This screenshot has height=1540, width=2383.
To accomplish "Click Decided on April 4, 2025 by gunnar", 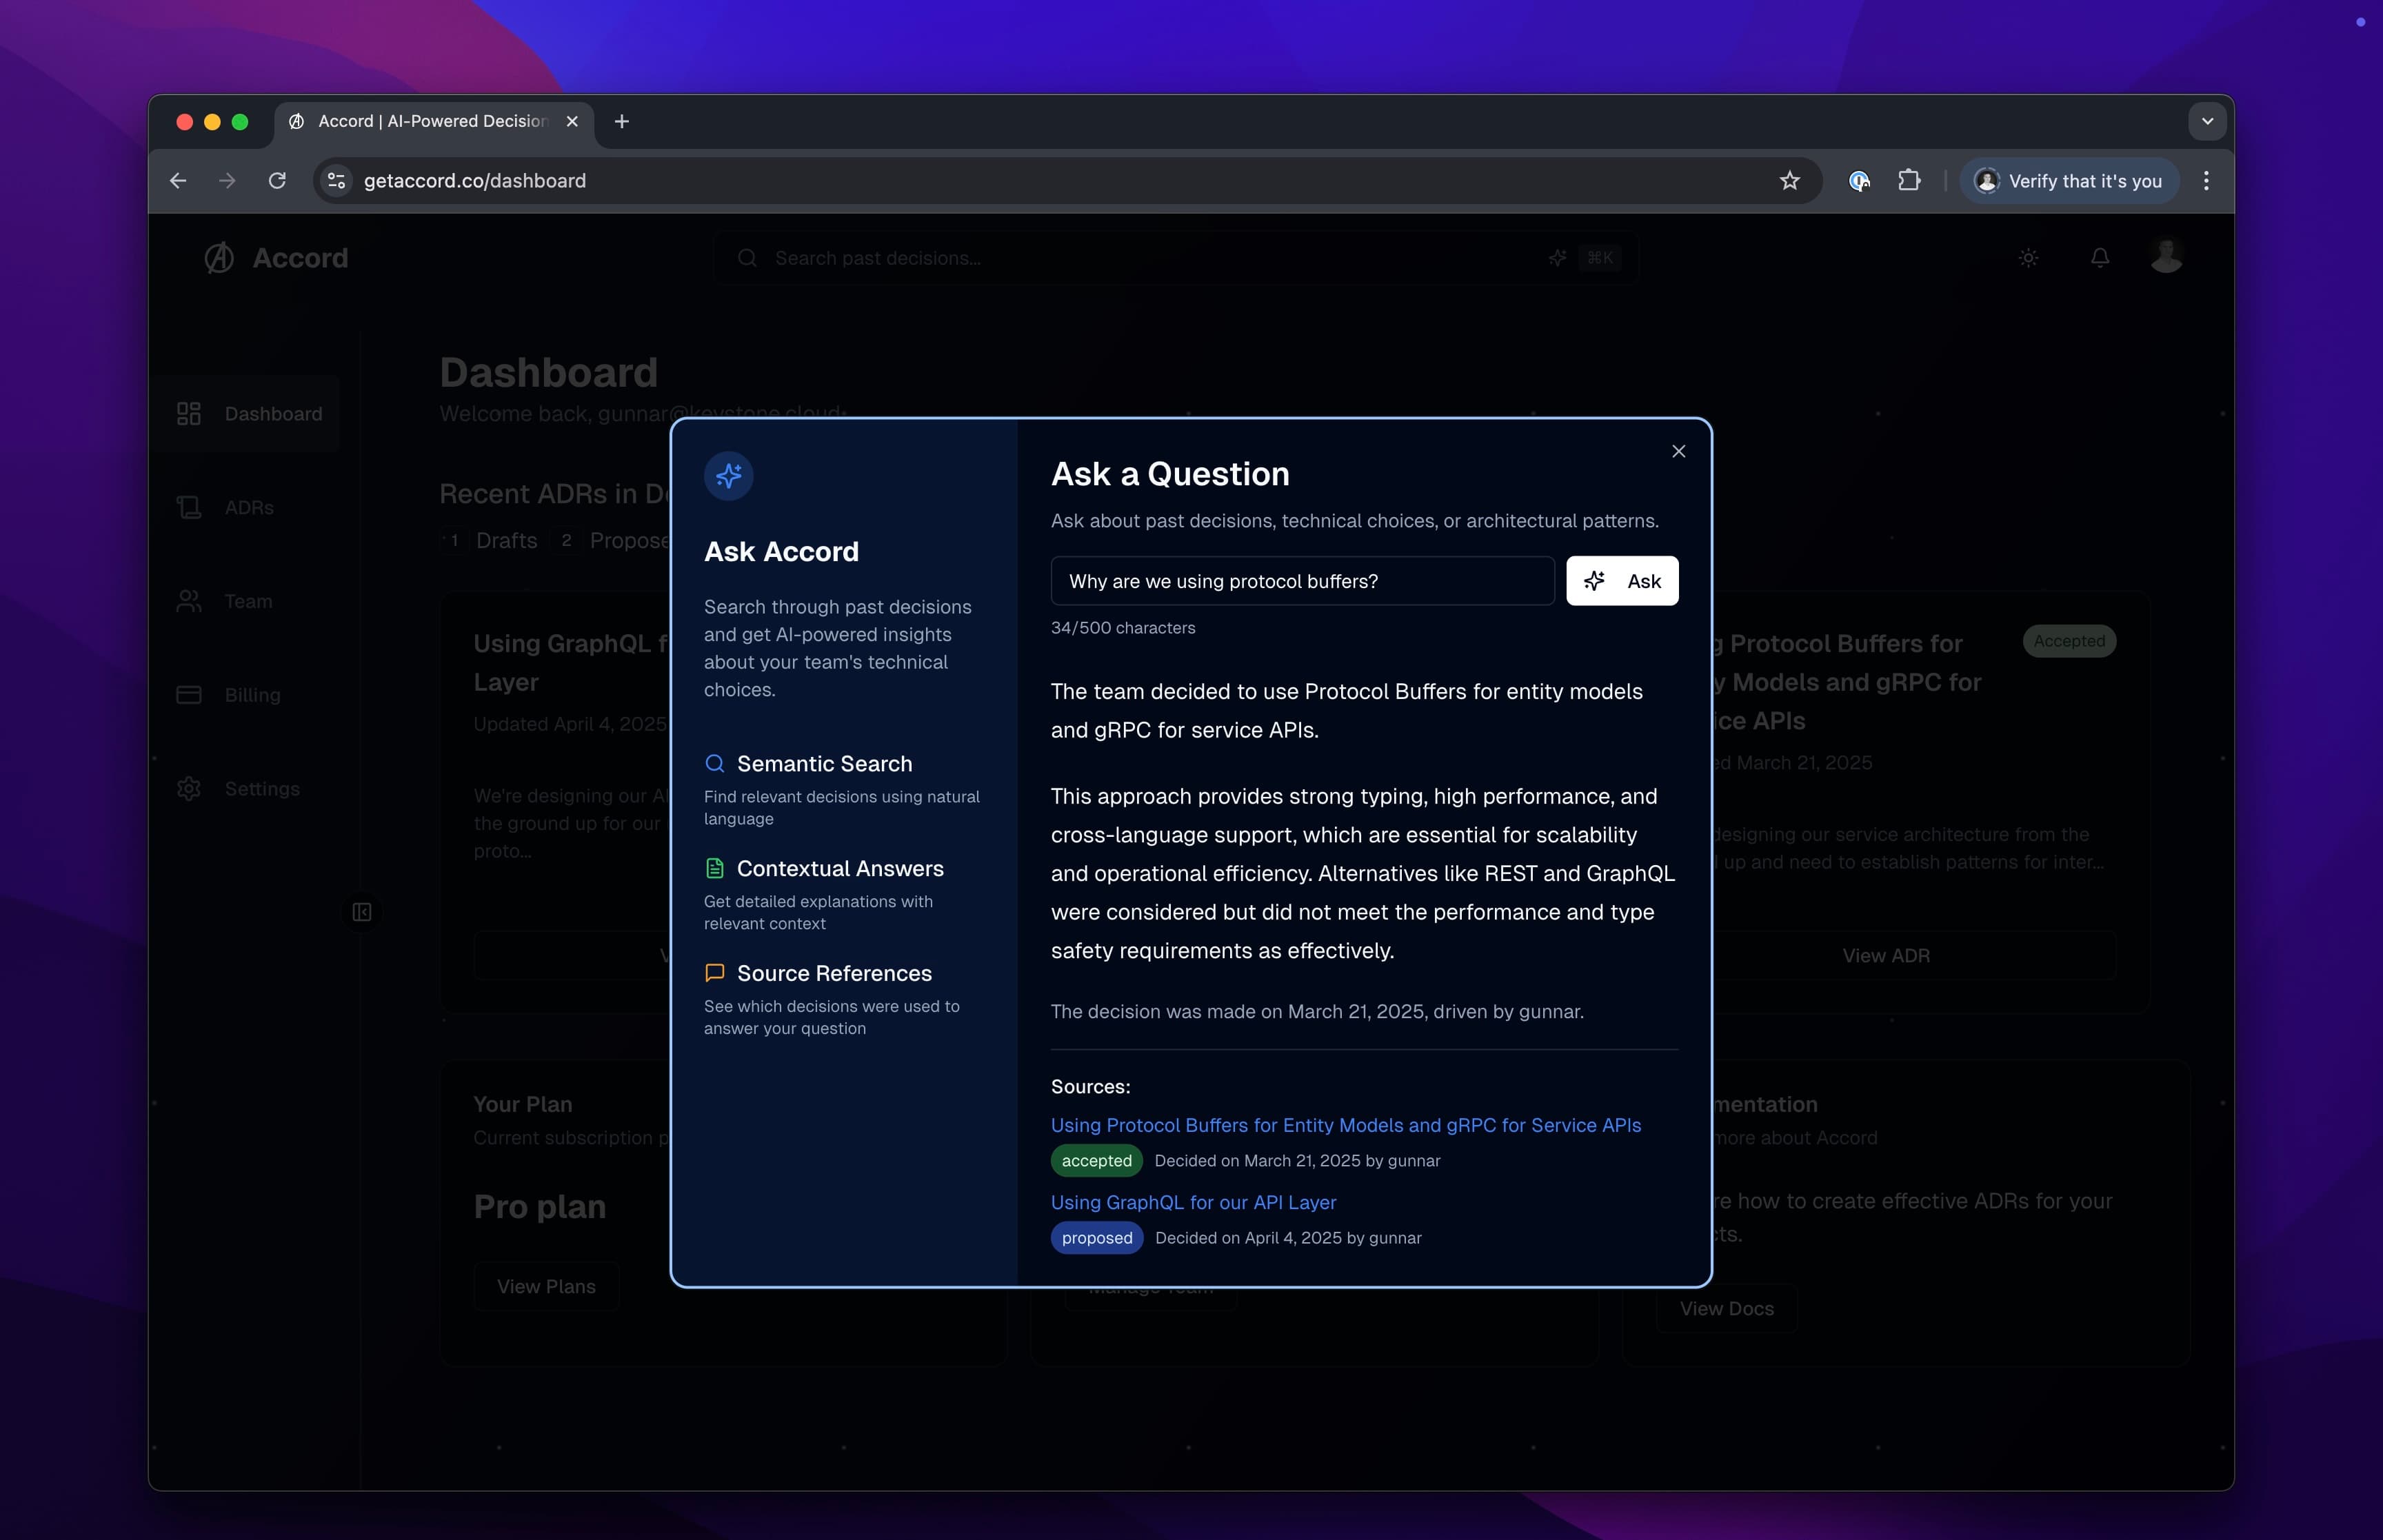I will (1288, 1238).
